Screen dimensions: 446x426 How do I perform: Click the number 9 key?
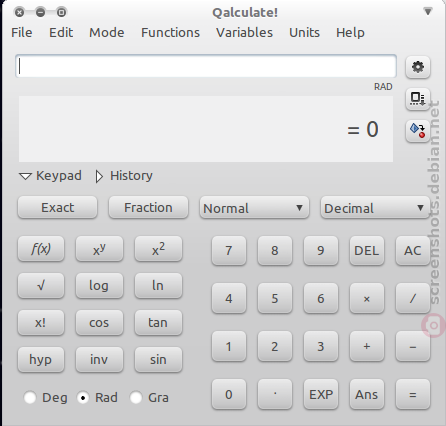[x=321, y=251]
